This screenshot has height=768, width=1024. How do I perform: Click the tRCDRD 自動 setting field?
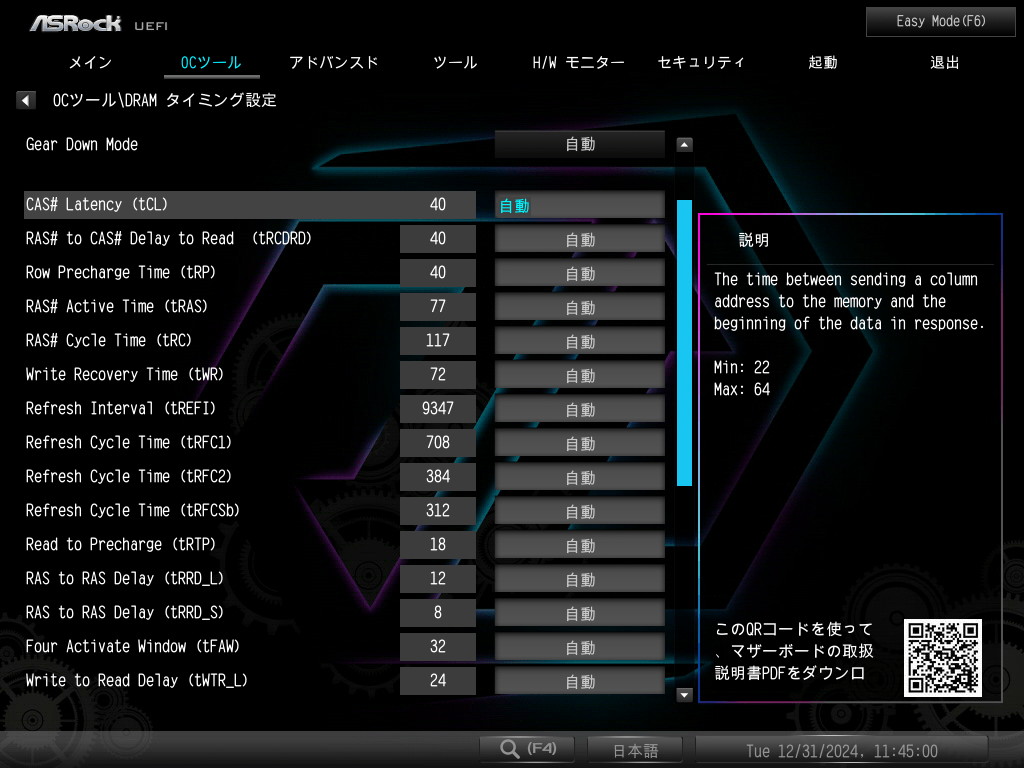click(580, 239)
